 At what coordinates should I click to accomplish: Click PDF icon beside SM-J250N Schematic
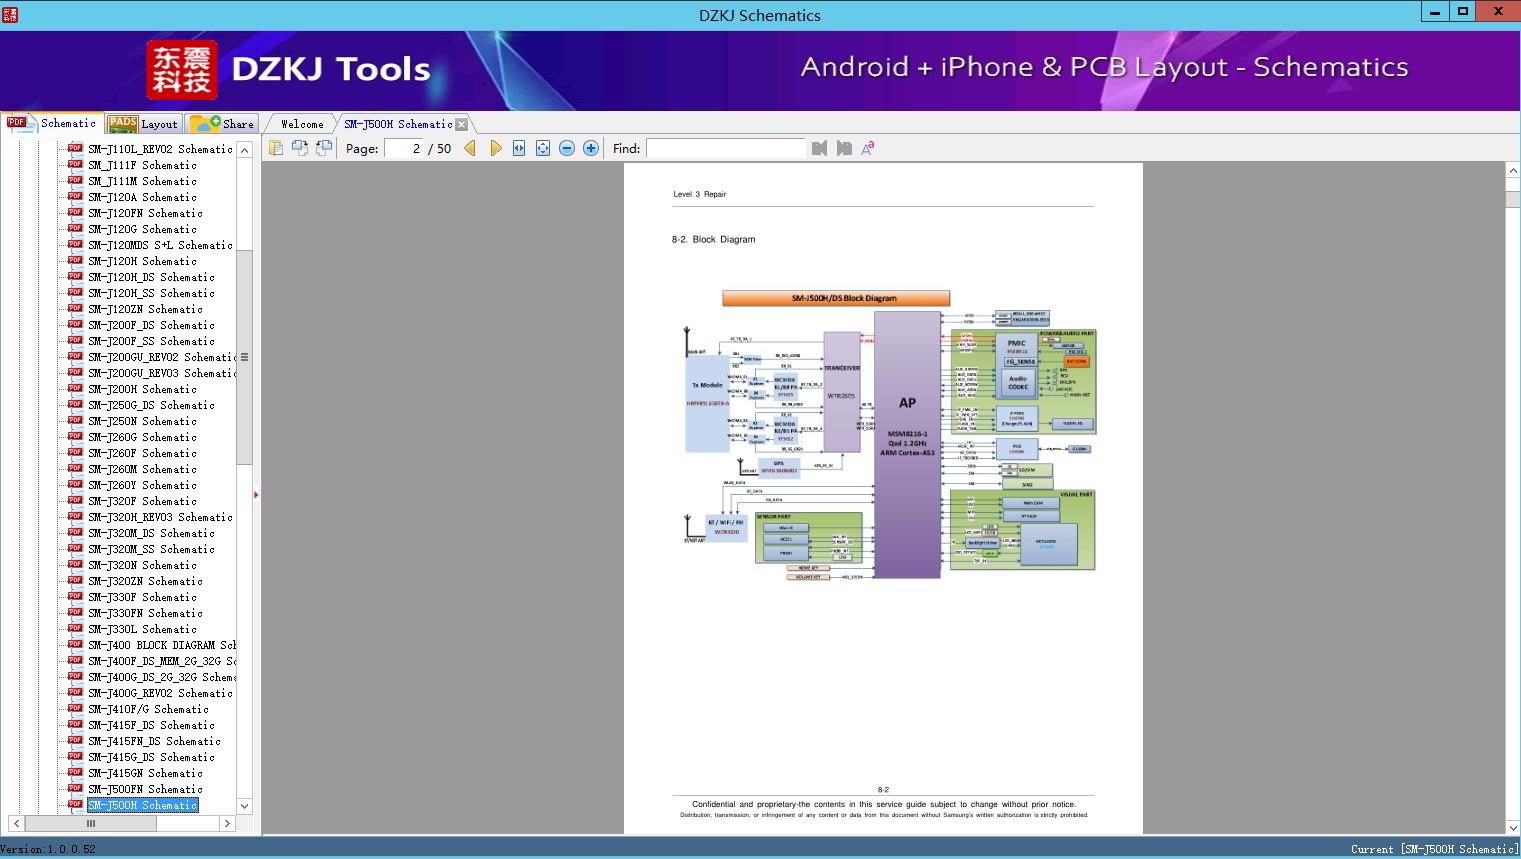[x=75, y=420]
